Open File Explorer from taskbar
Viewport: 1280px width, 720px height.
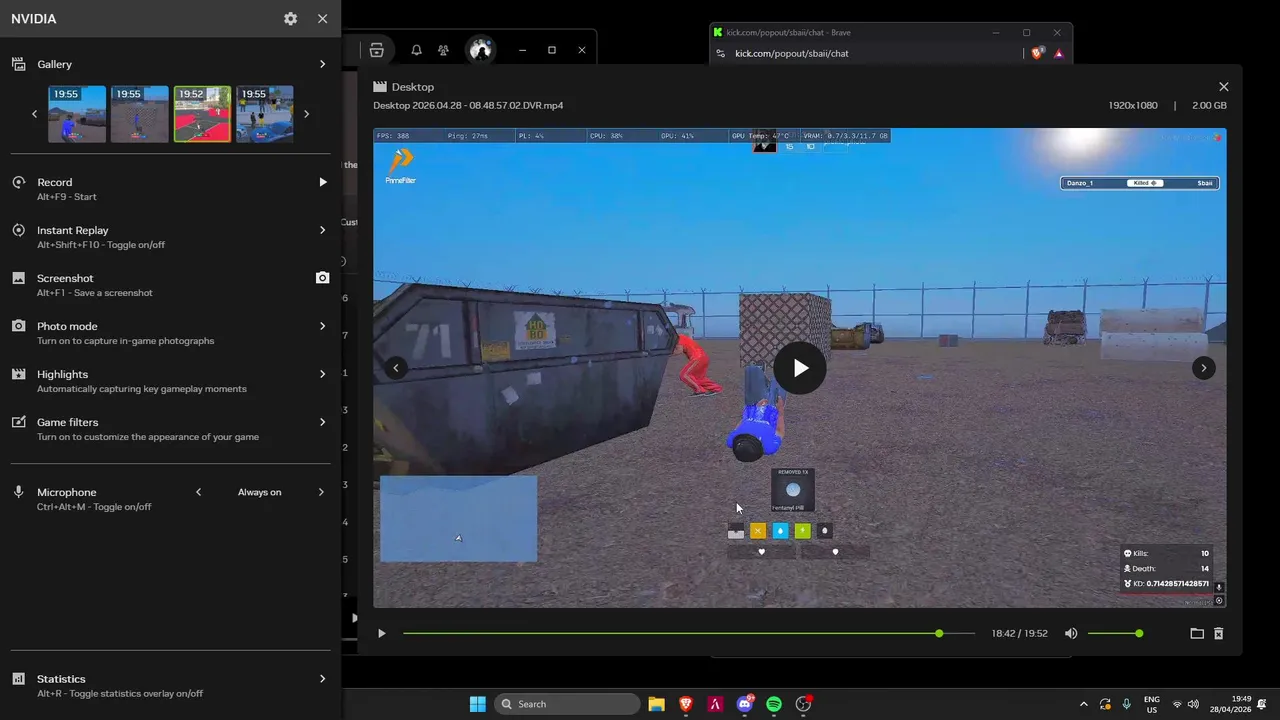(x=656, y=704)
